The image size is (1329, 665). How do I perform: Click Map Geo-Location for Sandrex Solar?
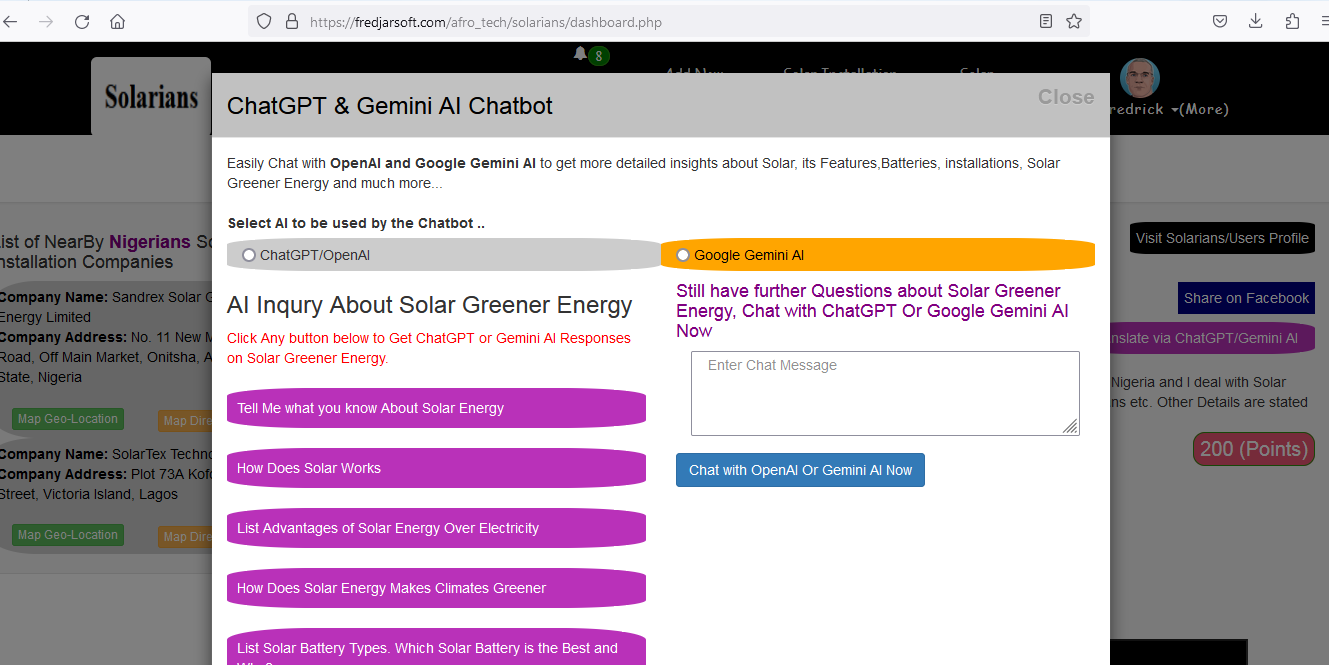coord(68,419)
